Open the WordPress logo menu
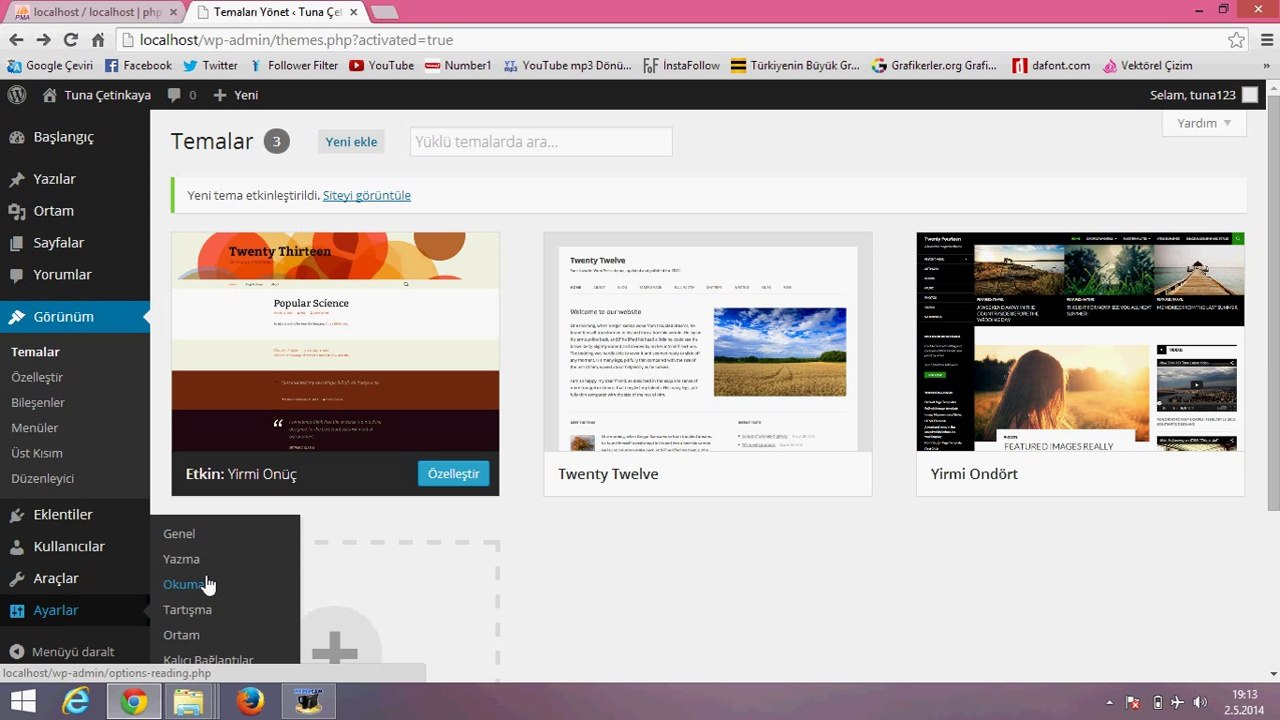The image size is (1280, 720). [17, 95]
